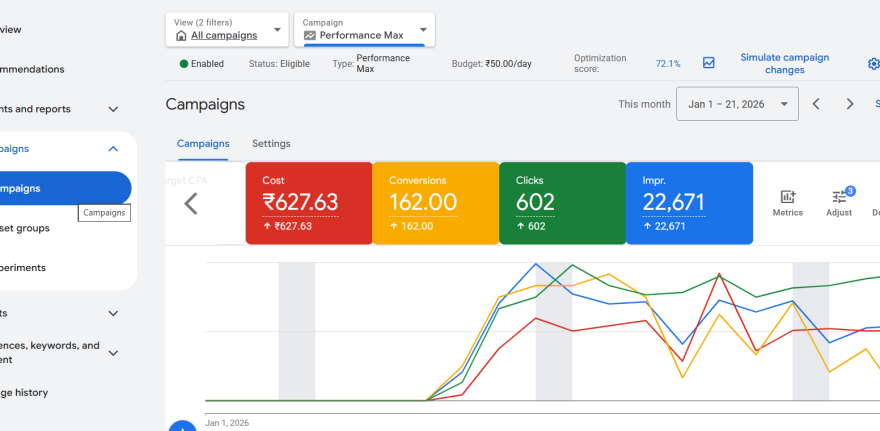Select the green Clicks scorecard
880x431 pixels.
(x=561, y=203)
